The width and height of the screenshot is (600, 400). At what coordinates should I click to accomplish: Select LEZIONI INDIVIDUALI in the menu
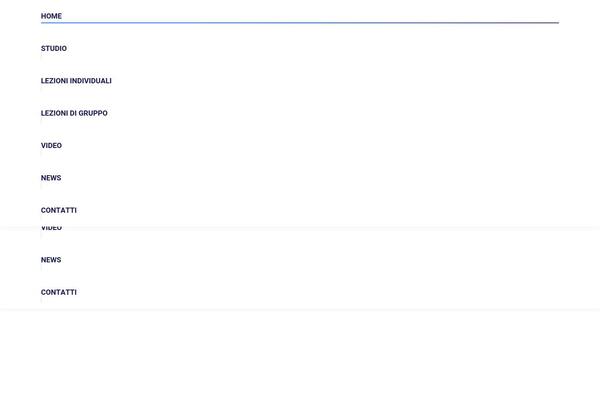[76, 81]
